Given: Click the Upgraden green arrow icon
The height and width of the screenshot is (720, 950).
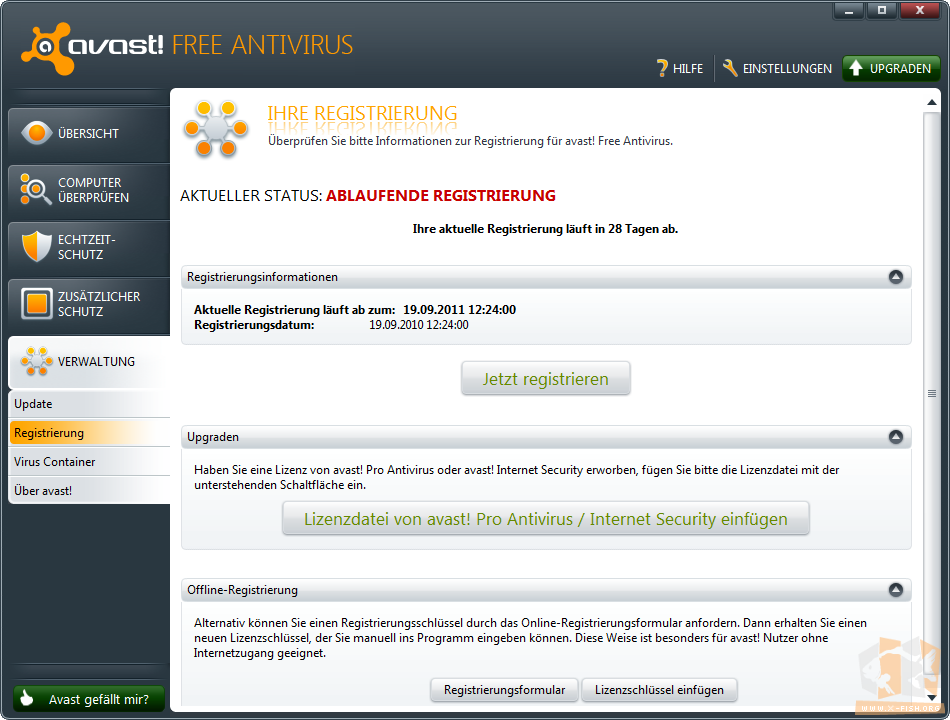Looking at the screenshot, I should pos(855,68).
